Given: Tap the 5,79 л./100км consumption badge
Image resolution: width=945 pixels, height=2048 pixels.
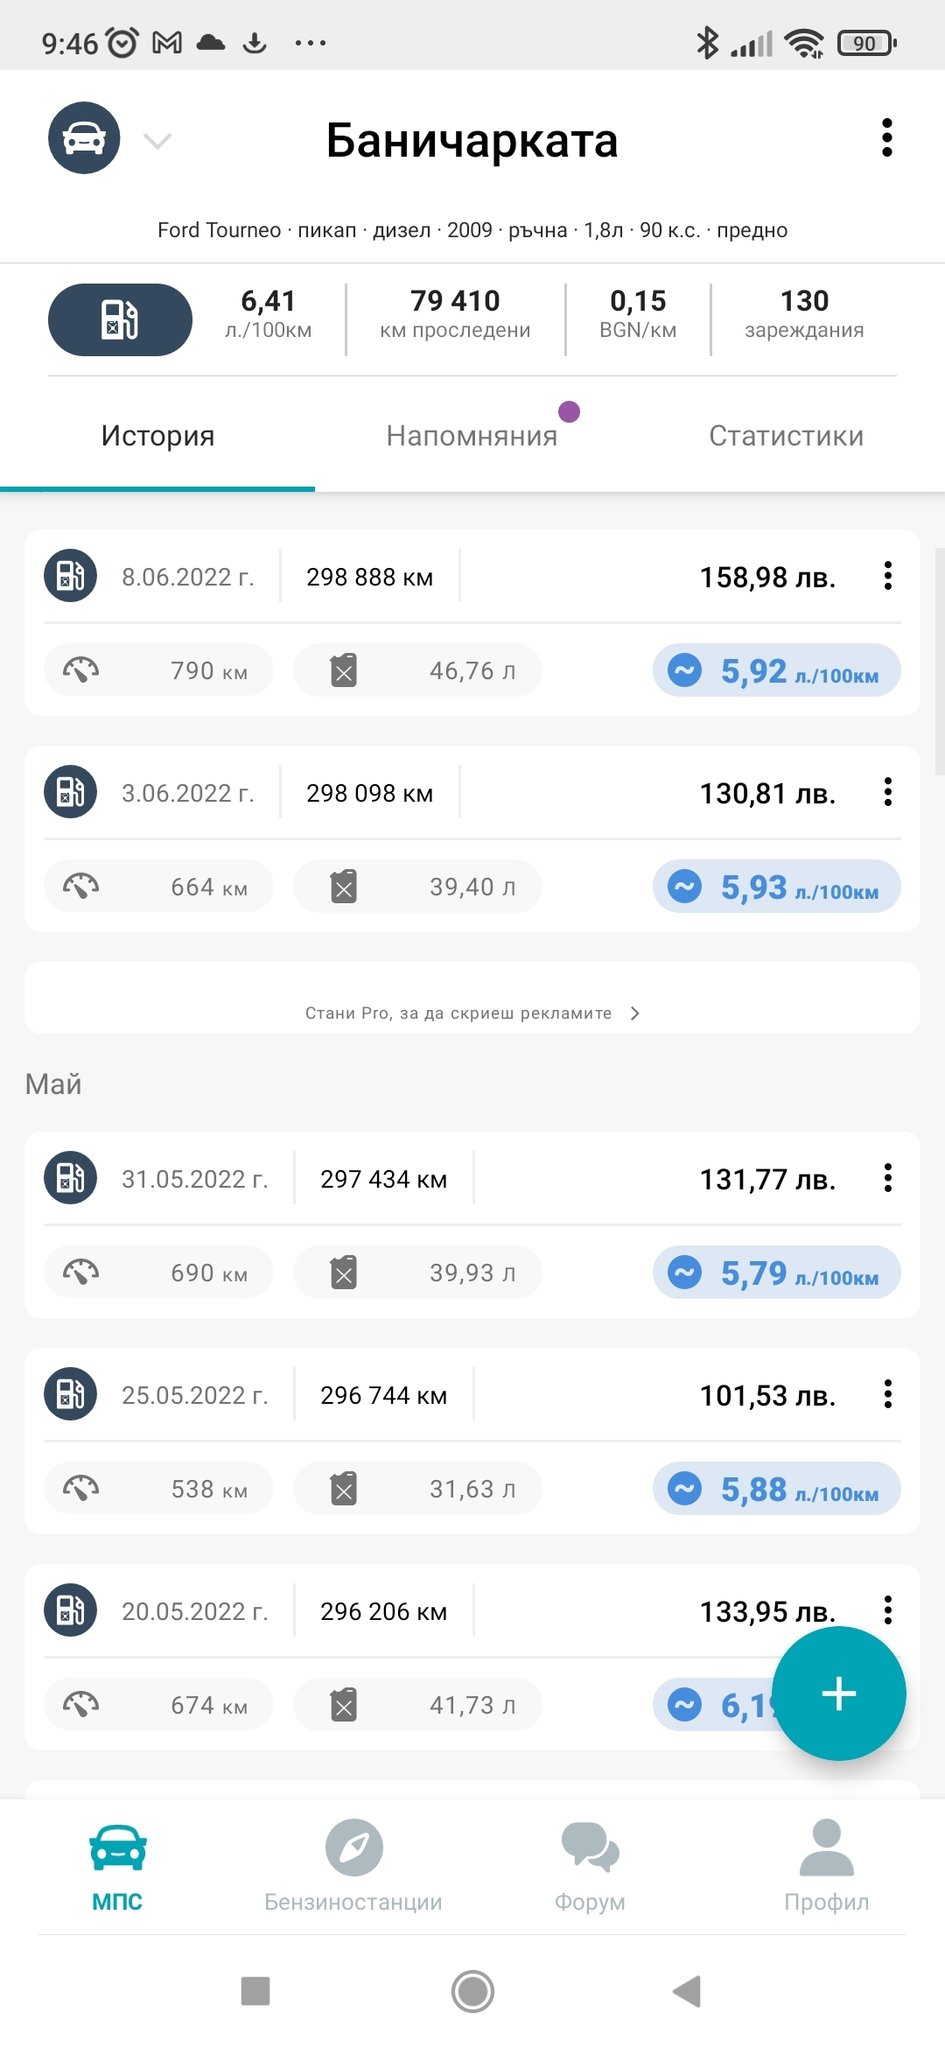Looking at the screenshot, I should (777, 1273).
